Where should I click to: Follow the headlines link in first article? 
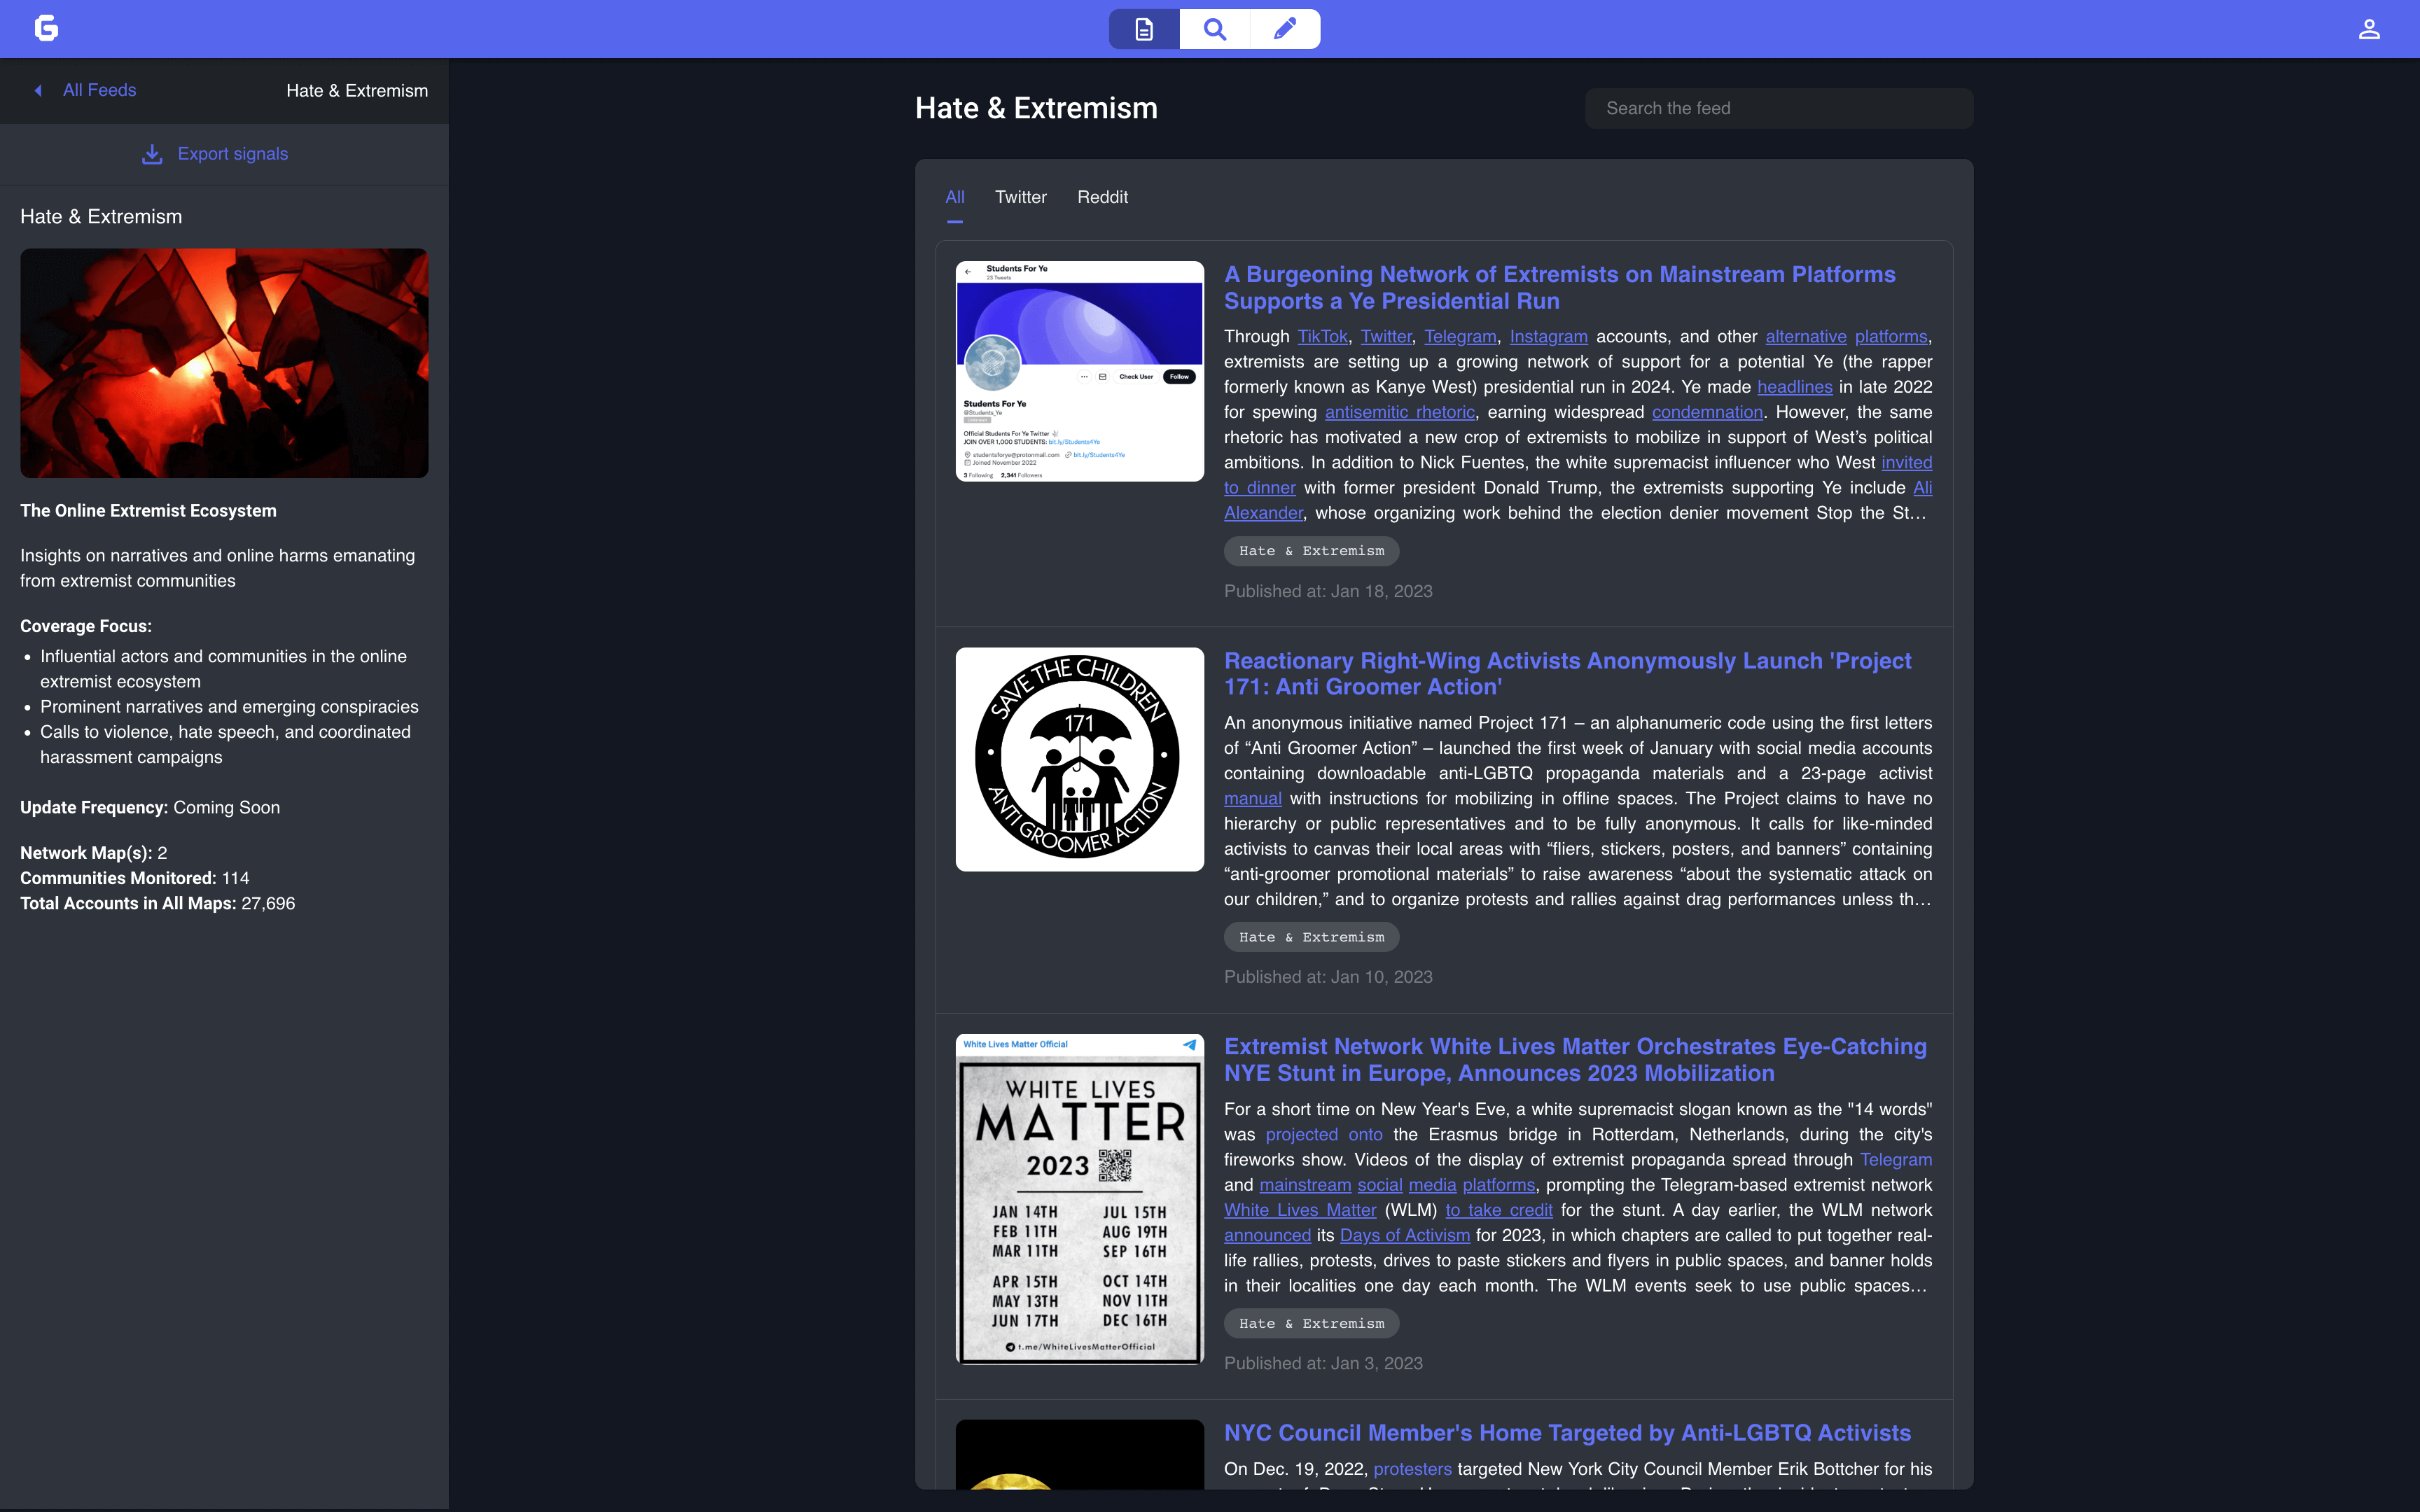1794,387
